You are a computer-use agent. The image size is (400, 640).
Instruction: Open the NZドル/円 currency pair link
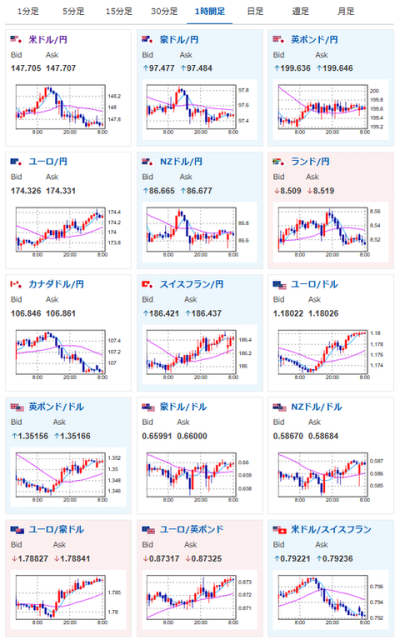point(181,162)
